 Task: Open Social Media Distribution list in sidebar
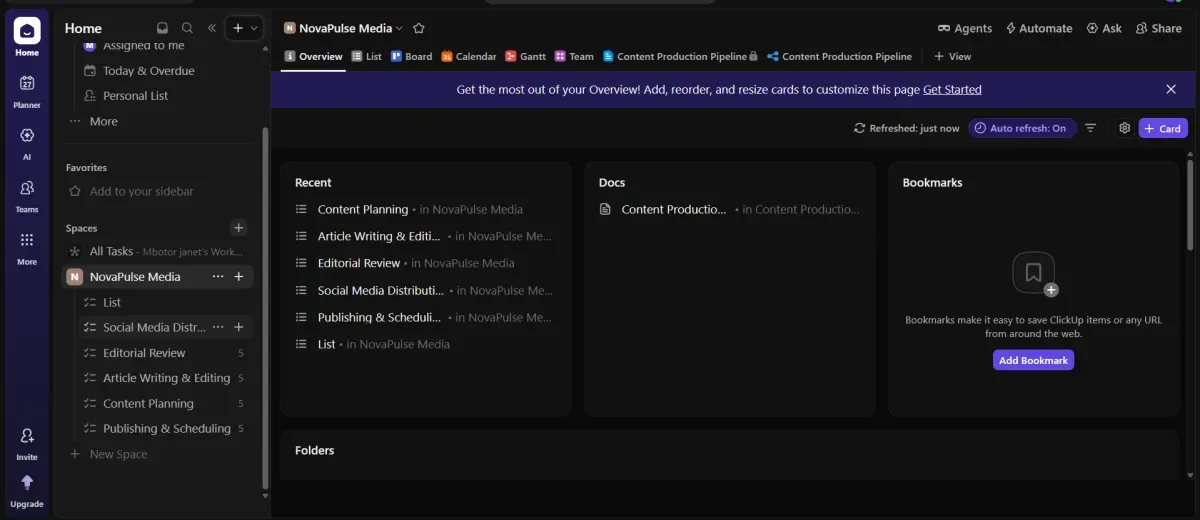(154, 327)
